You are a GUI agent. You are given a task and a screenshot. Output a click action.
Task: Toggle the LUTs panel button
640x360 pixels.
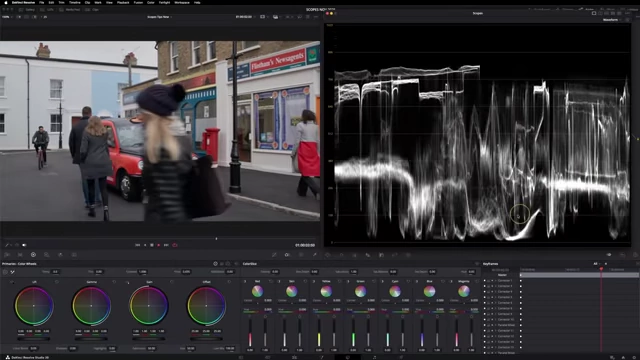47,9
